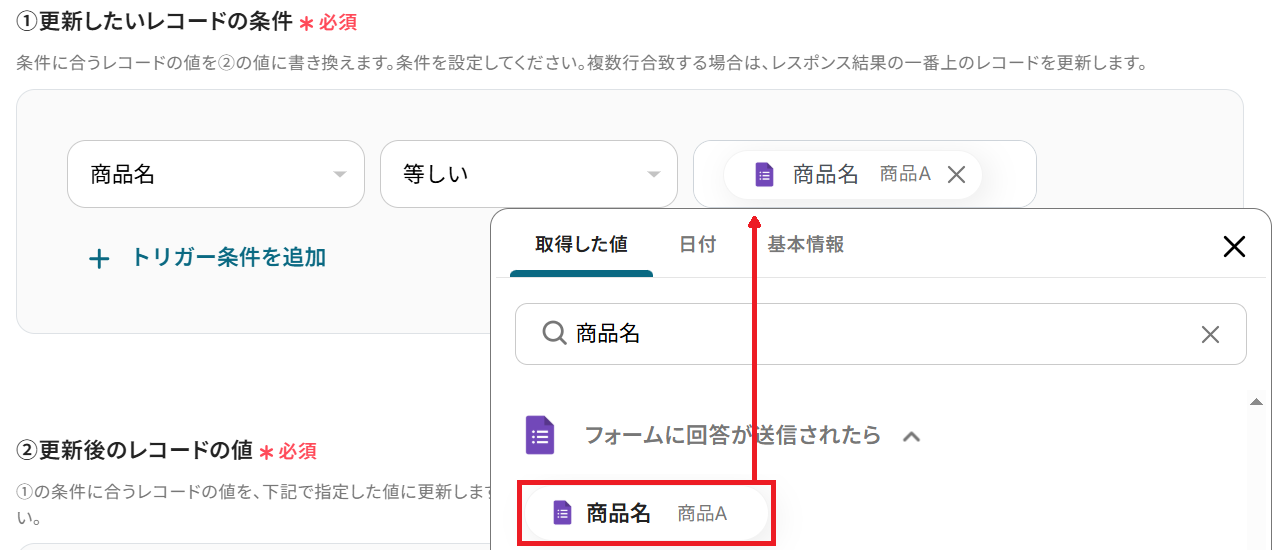Click the 商品名 search input field
Screen dimensions: 1281x550
pos(880,334)
